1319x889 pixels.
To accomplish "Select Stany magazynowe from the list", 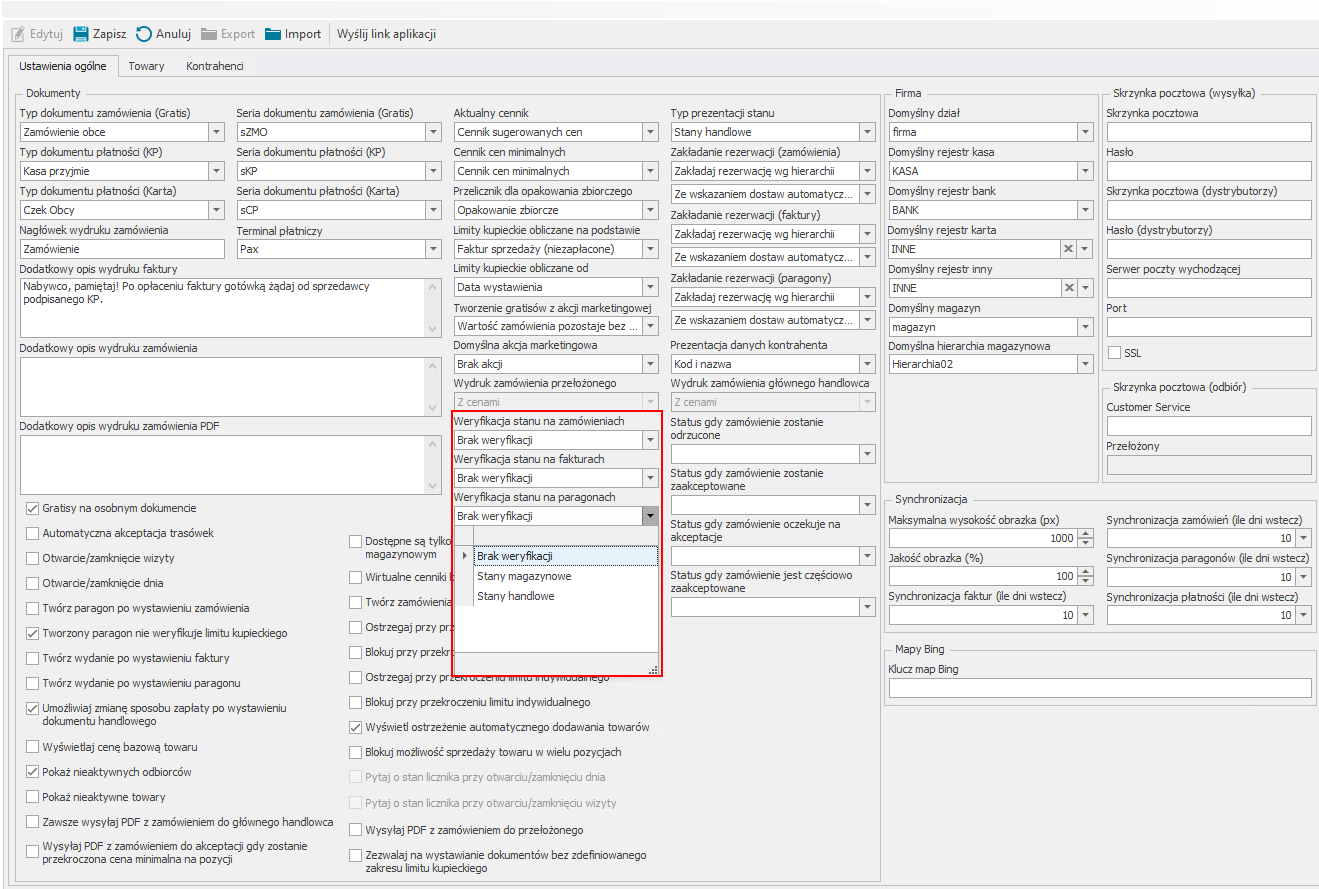I will (x=524, y=576).
